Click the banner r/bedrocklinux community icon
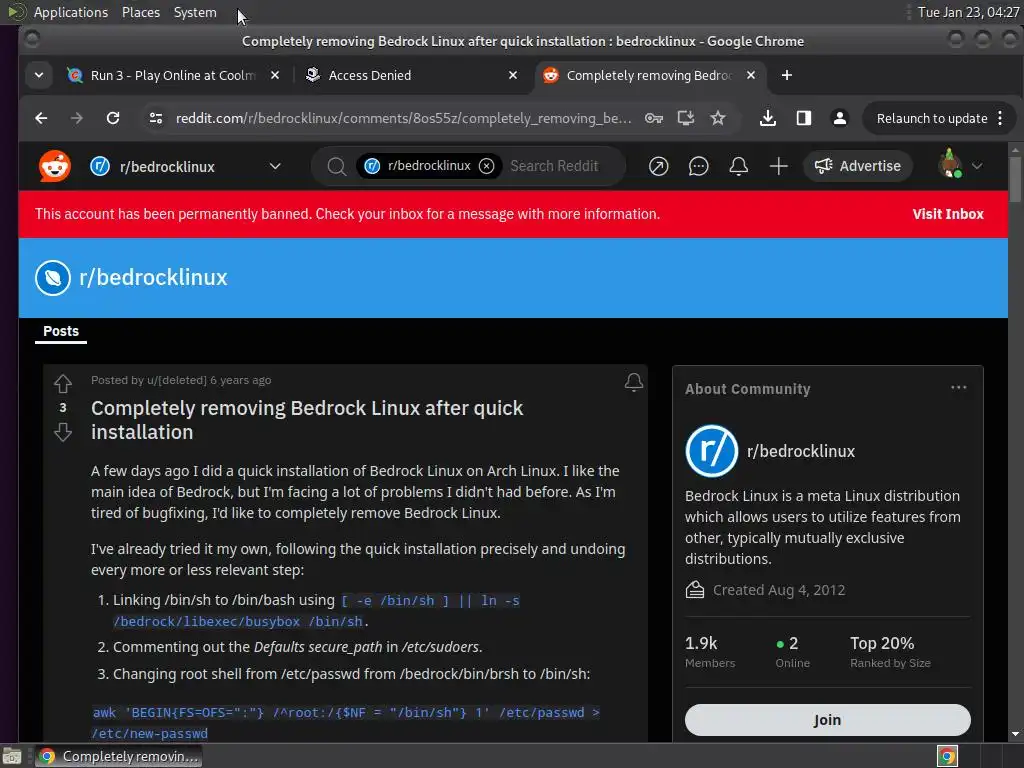This screenshot has height=768, width=1024. [53, 278]
